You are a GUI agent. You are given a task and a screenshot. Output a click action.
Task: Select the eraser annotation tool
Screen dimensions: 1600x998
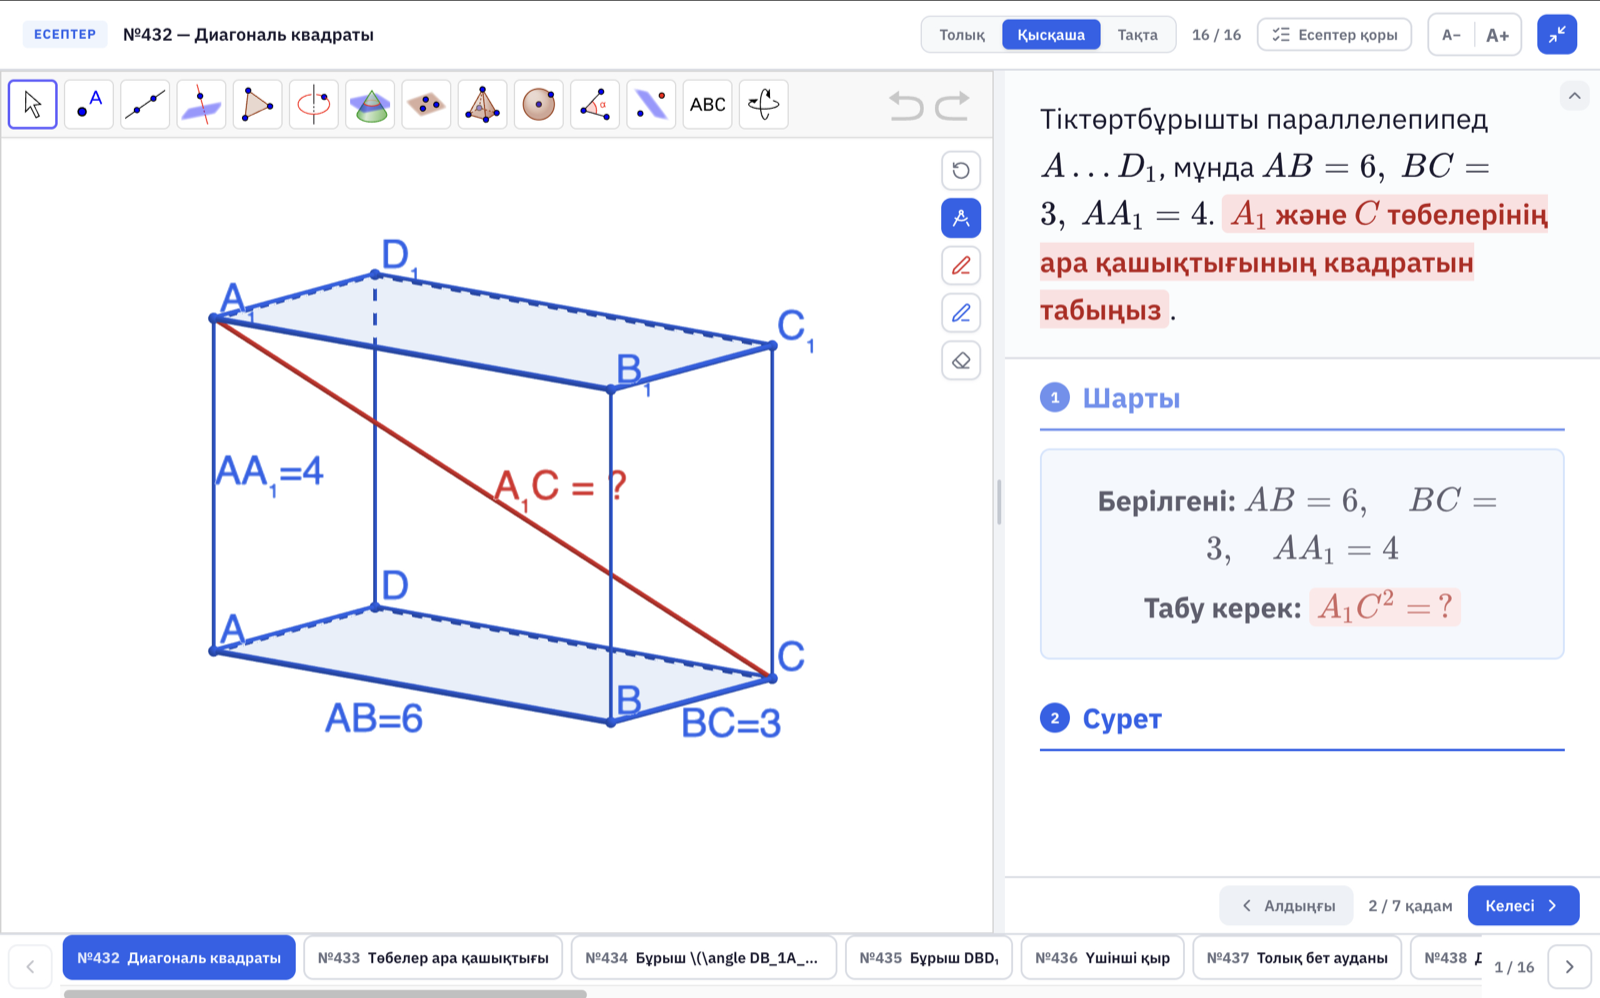(x=961, y=360)
